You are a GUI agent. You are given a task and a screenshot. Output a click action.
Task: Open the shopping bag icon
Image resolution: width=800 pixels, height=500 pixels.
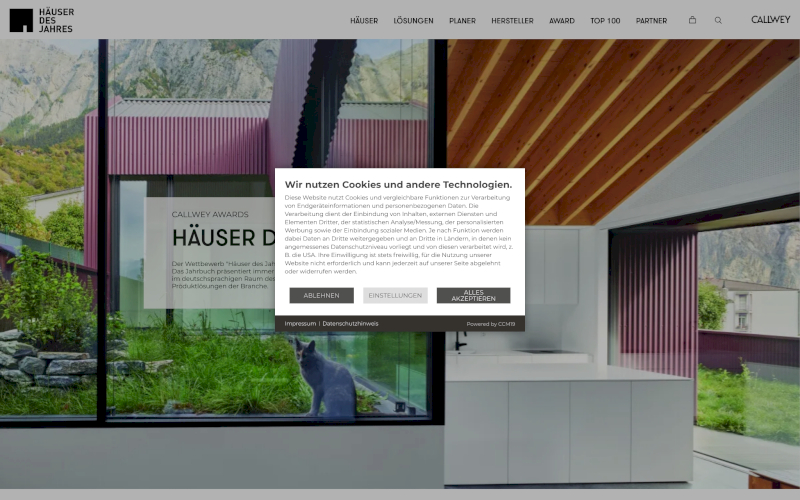[x=692, y=20]
